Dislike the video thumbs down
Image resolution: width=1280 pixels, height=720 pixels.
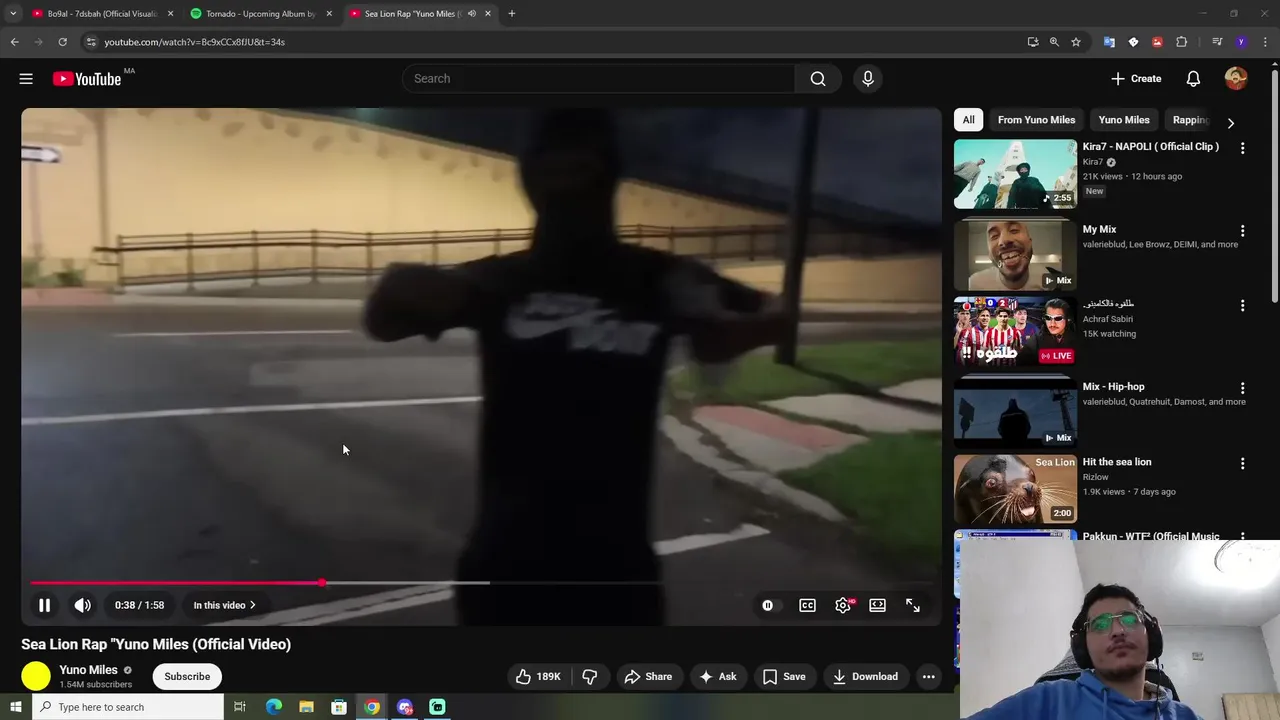tap(590, 677)
